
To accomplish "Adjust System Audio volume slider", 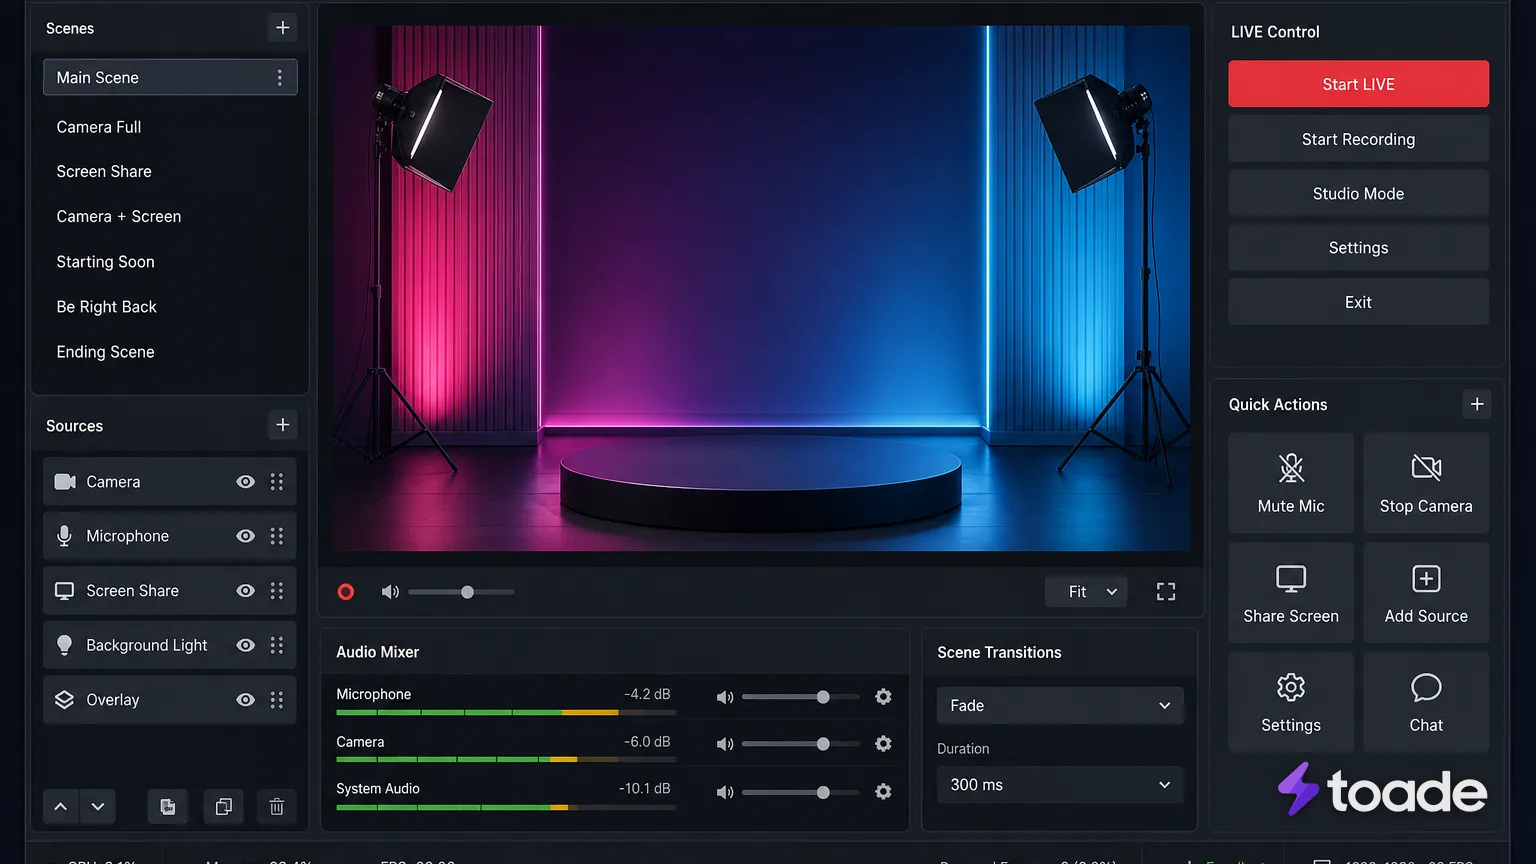I will coord(800,792).
